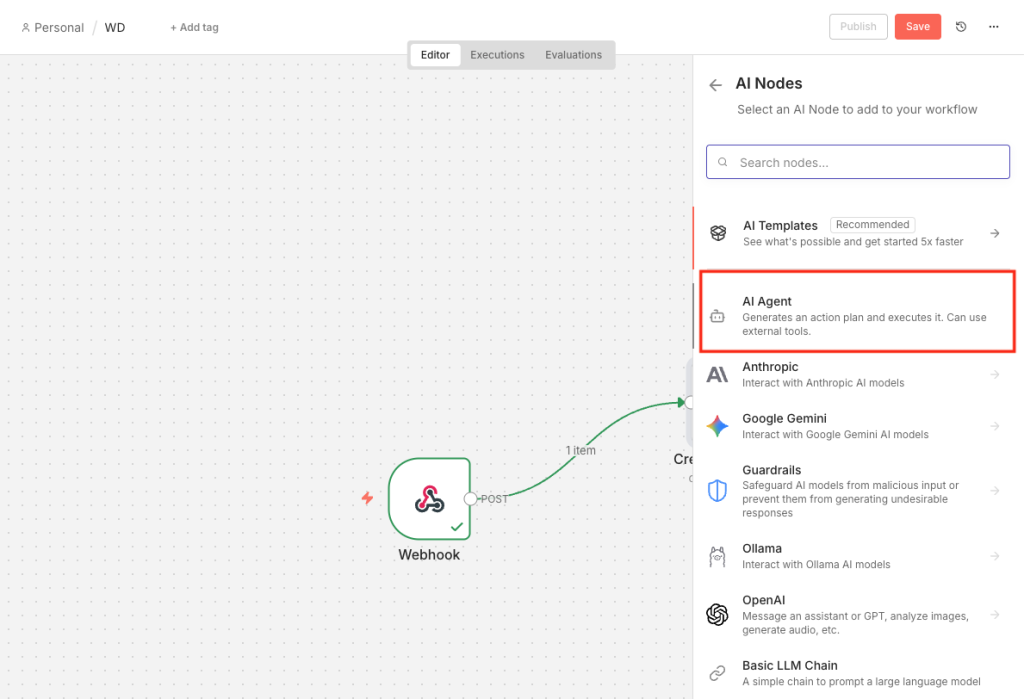1024x699 pixels.
Task: Click the Save button
Action: click(x=917, y=27)
